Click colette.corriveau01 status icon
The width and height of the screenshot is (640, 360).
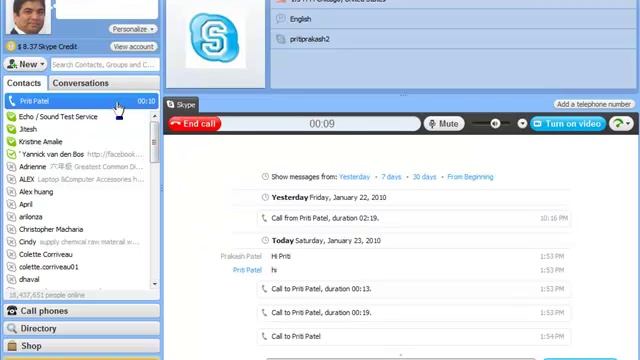pos(11,267)
